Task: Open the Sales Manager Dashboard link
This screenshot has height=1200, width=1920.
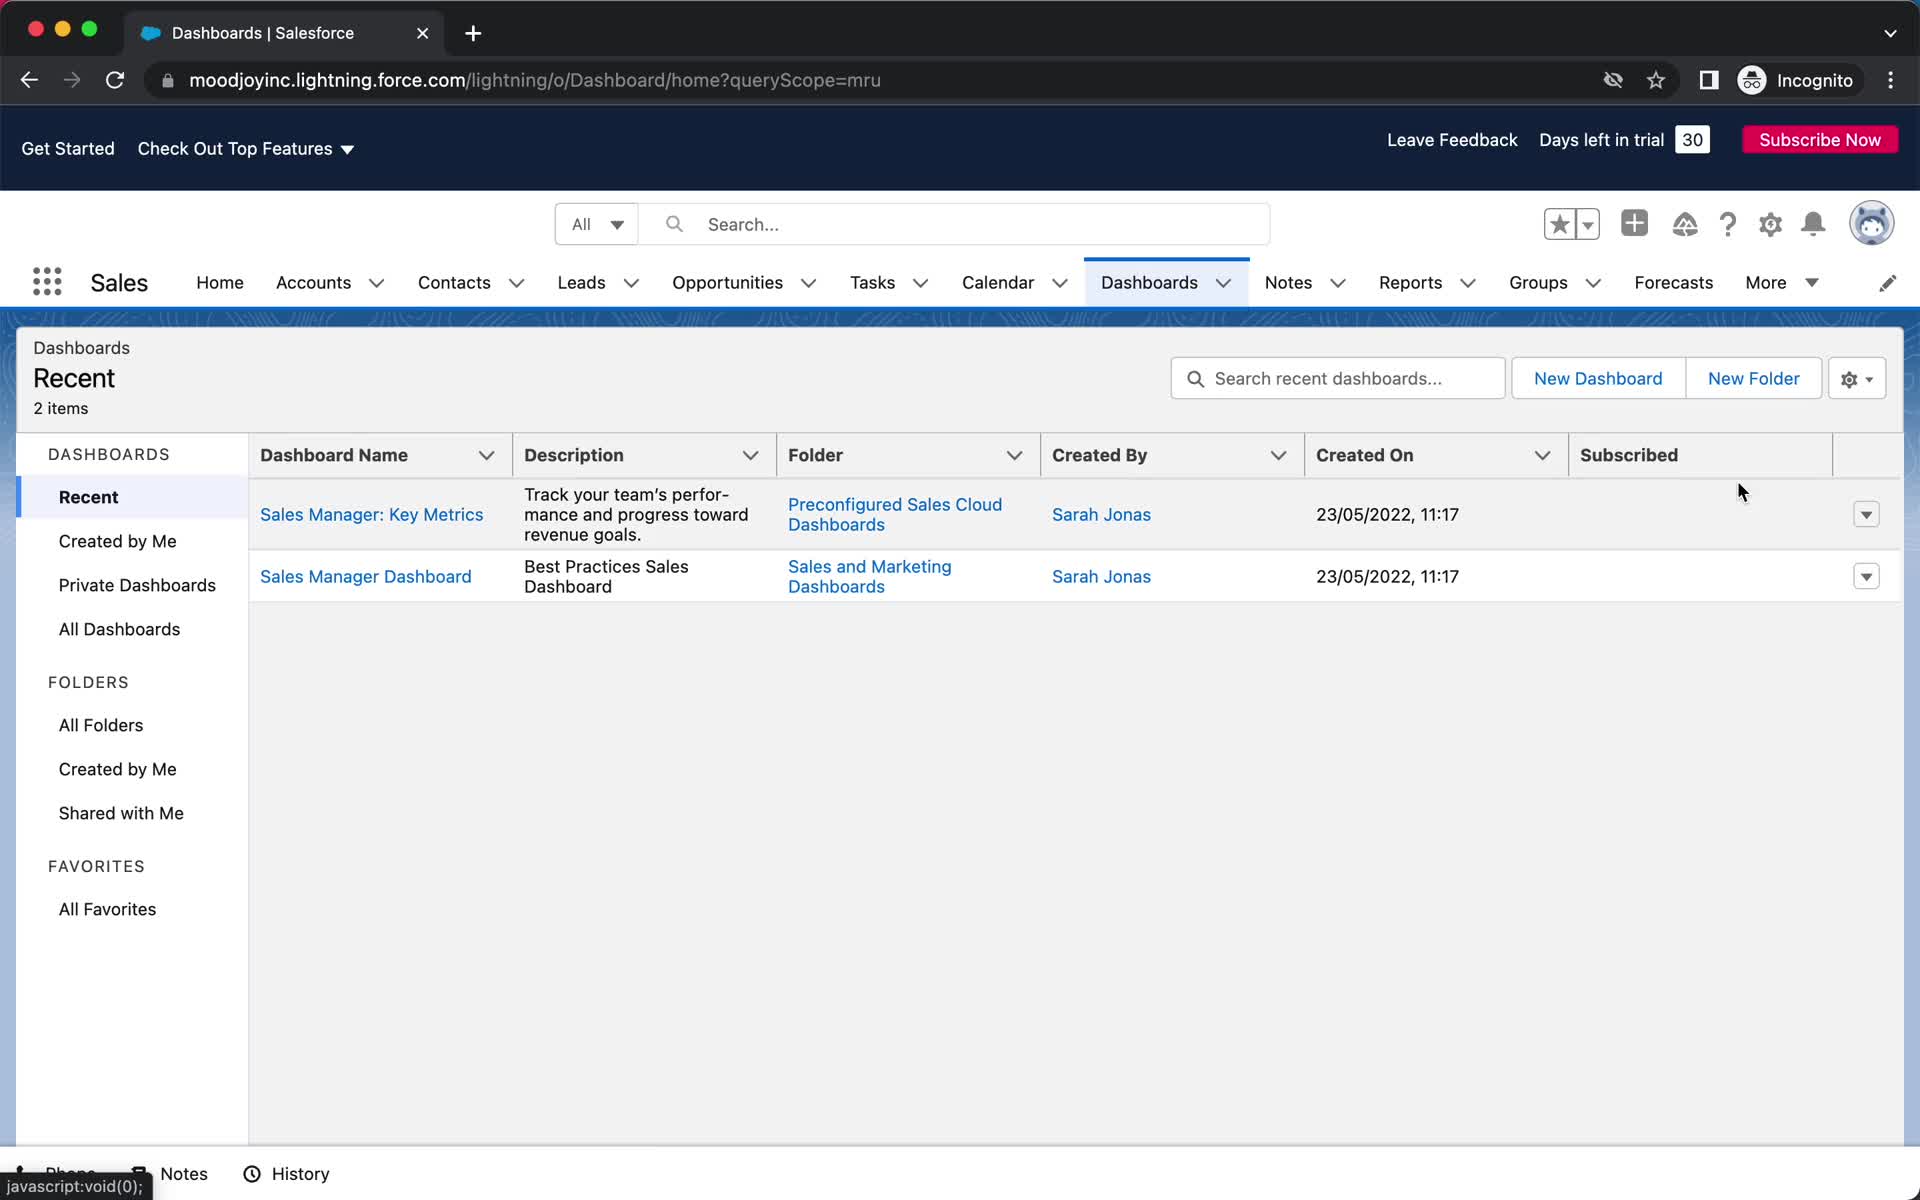Action: [x=365, y=576]
